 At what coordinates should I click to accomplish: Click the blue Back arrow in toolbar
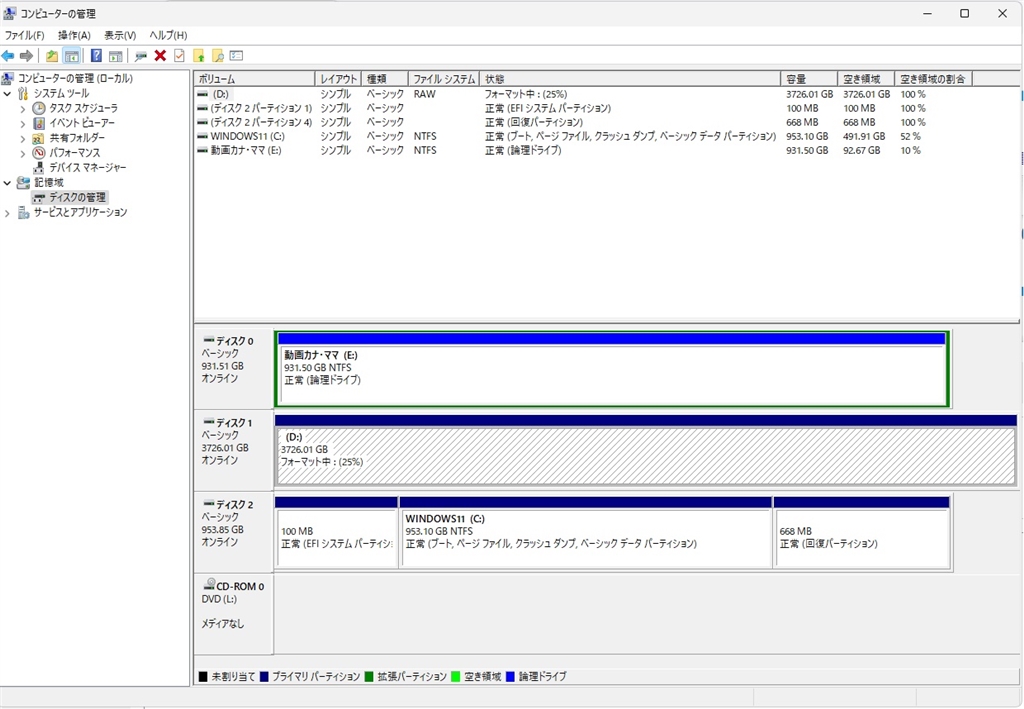pos(8,56)
